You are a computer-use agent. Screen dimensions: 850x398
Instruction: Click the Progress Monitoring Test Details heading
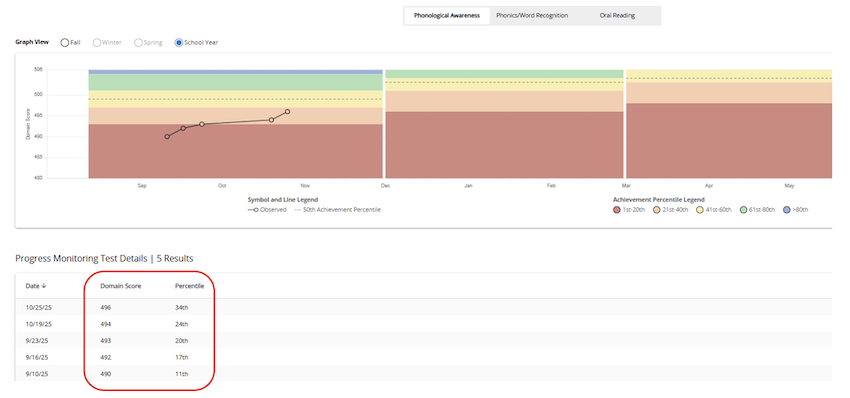[x=104, y=259]
